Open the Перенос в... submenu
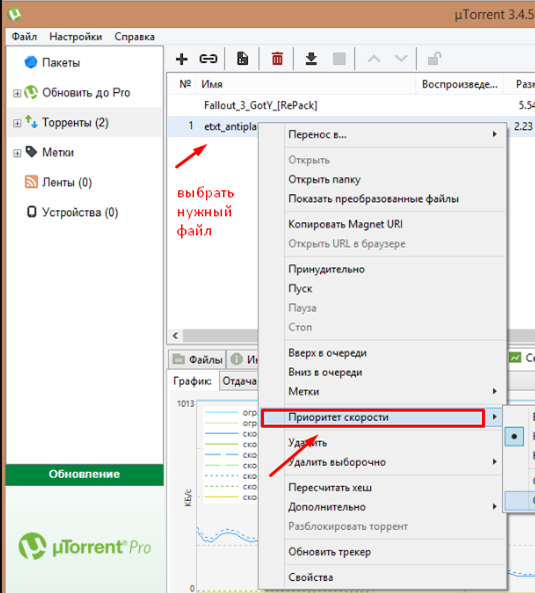The height and width of the screenshot is (593, 535). 383,135
